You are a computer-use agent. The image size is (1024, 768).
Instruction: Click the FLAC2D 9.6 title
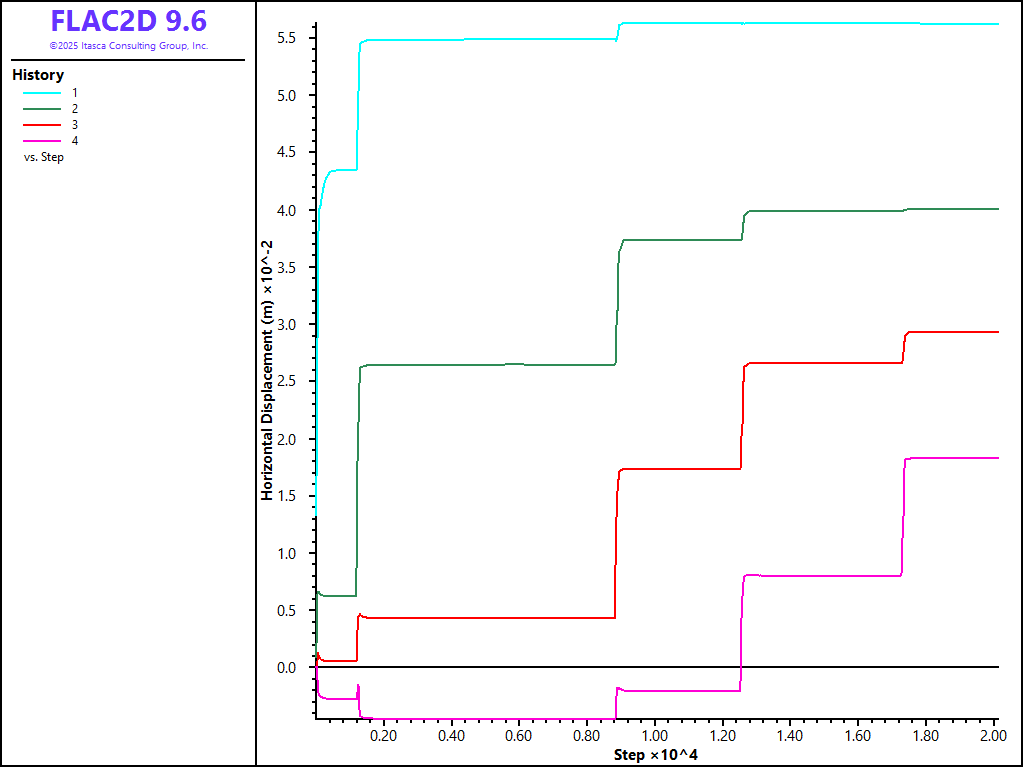(128, 21)
